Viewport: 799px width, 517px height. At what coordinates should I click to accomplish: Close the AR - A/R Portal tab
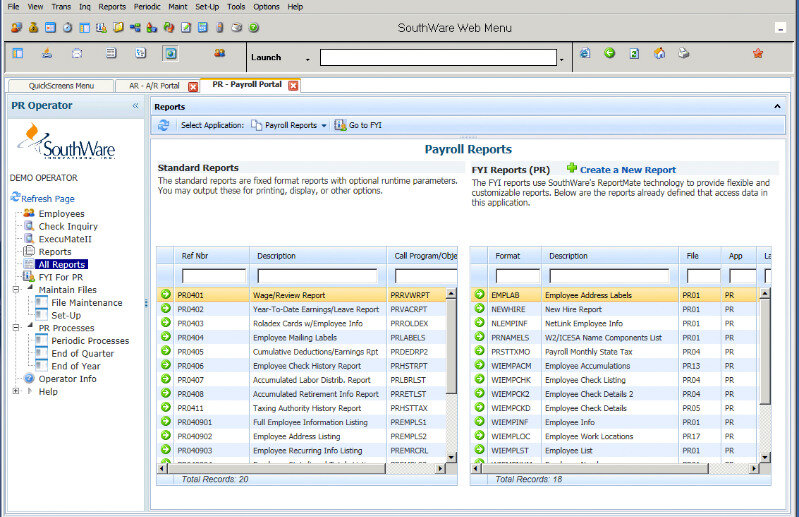193,86
